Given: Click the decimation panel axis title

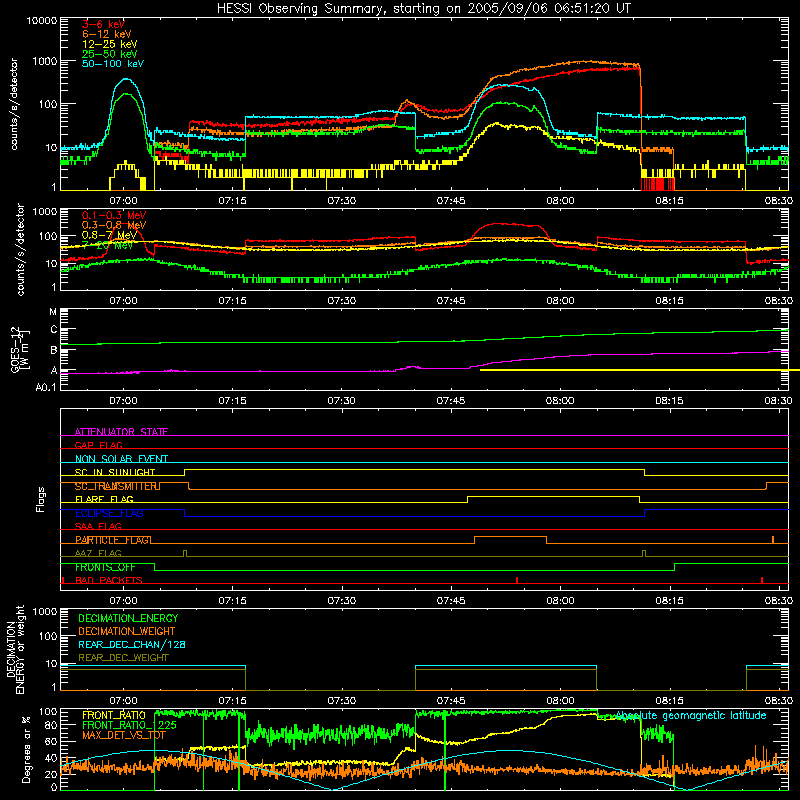Looking at the screenshot, I should pyautogui.click(x=15, y=649).
